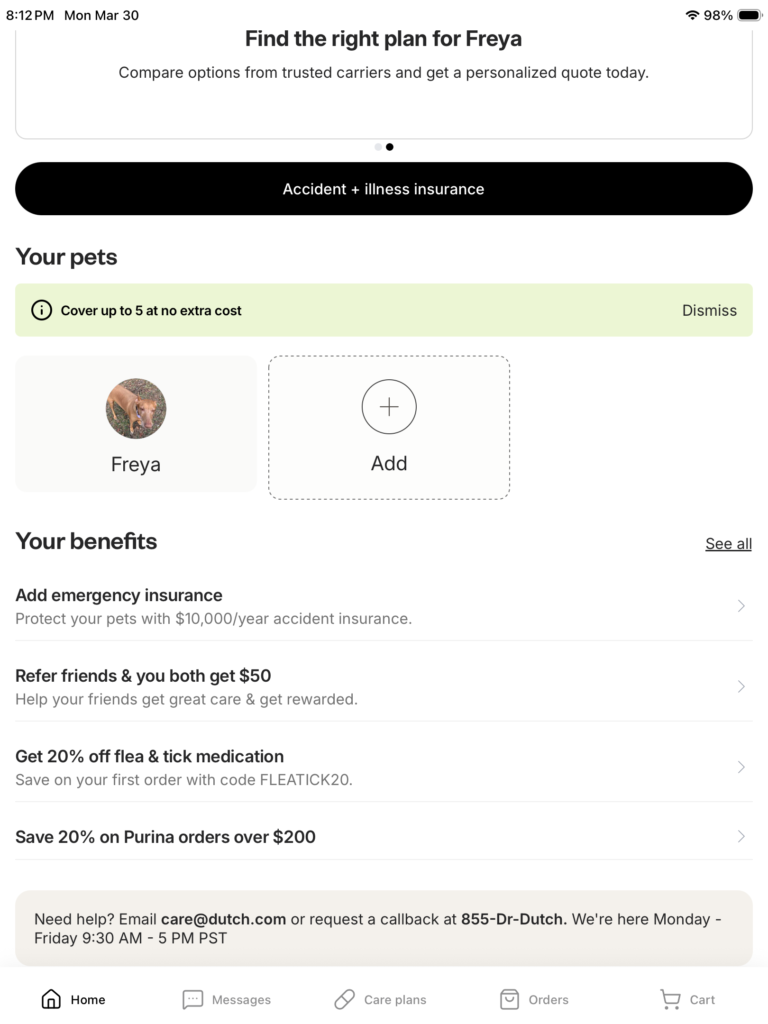
Task: Select first carousel page dot
Action: pyautogui.click(x=378, y=147)
